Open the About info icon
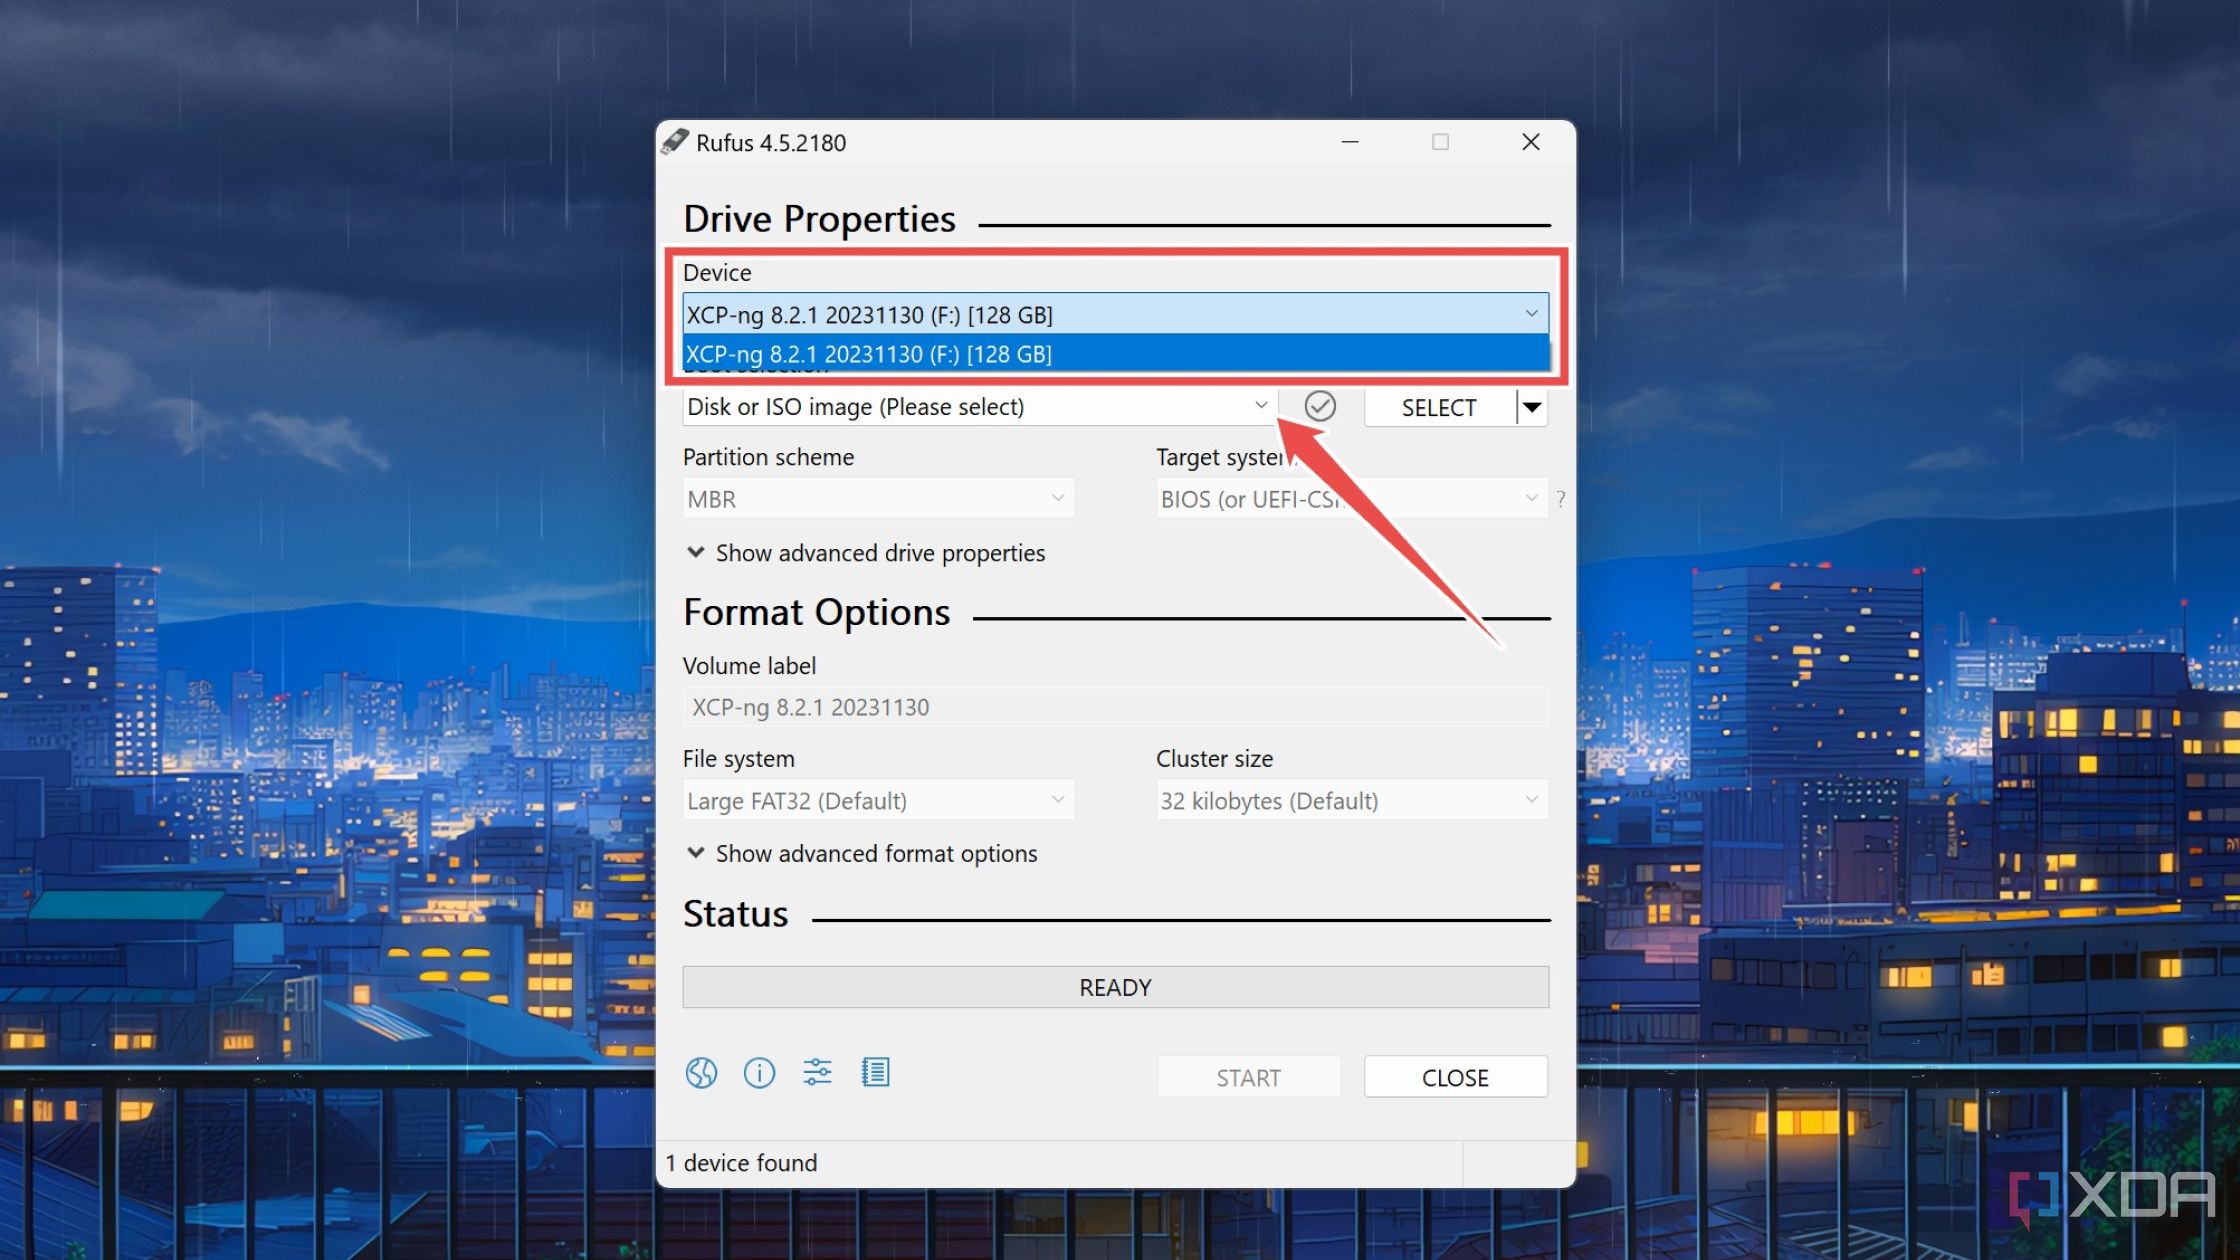 [x=759, y=1073]
